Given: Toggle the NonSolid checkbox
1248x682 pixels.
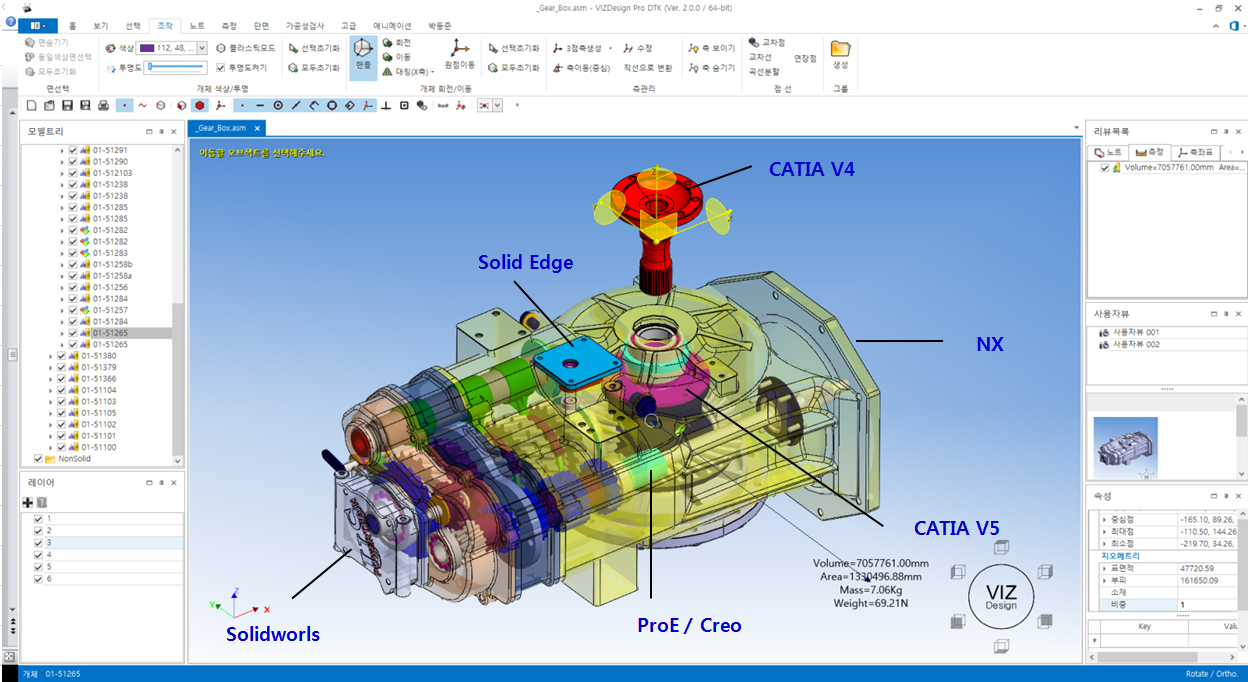Looking at the screenshot, I should click(38, 459).
